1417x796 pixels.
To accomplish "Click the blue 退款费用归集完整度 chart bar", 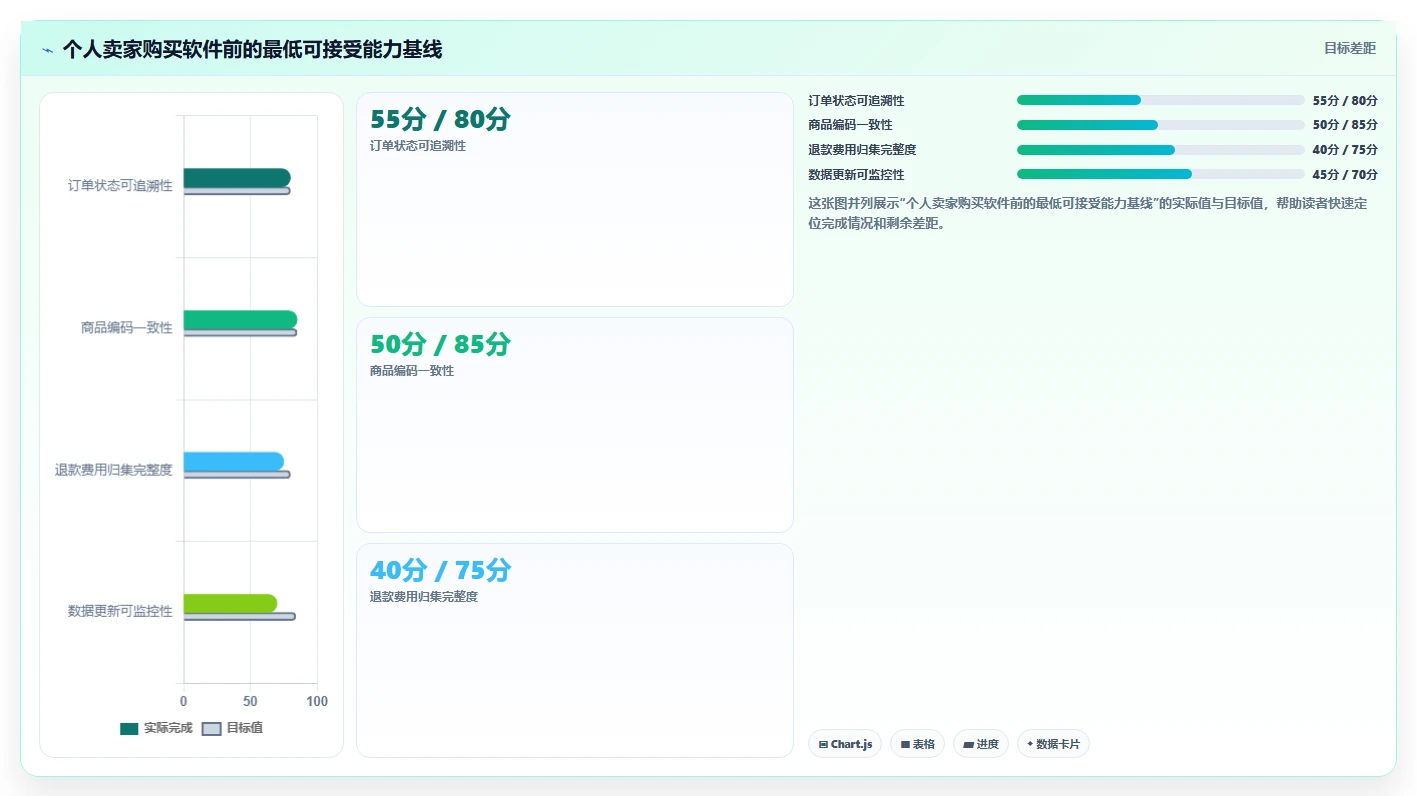I will click(x=234, y=461).
